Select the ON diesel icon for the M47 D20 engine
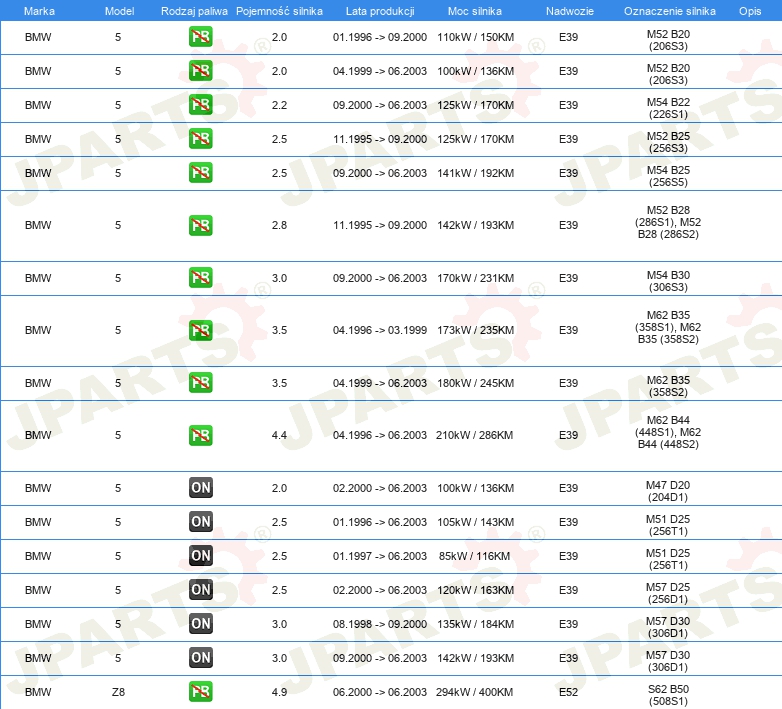 point(200,488)
